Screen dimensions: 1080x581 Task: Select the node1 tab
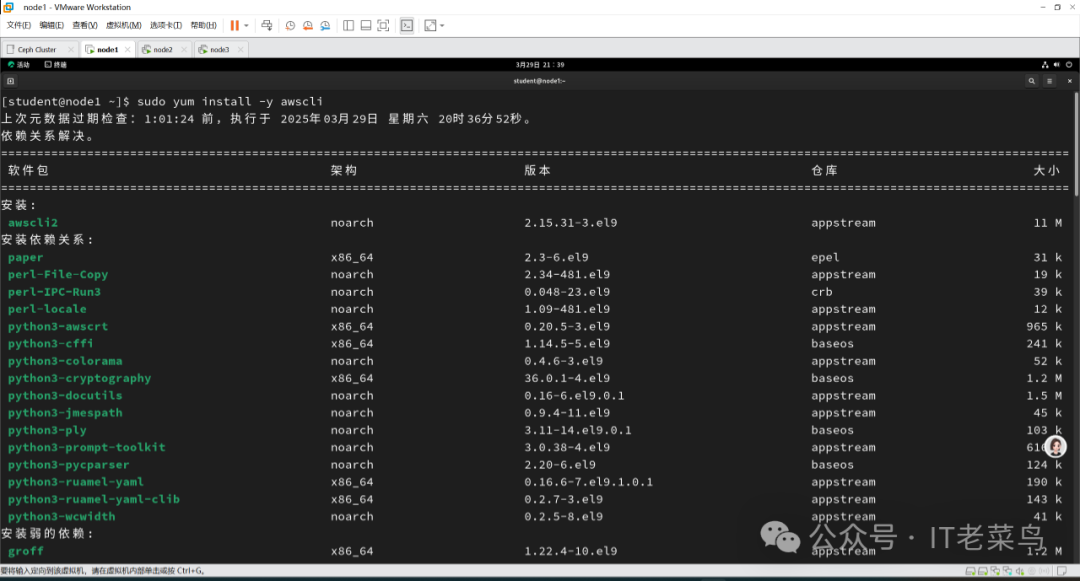107,50
